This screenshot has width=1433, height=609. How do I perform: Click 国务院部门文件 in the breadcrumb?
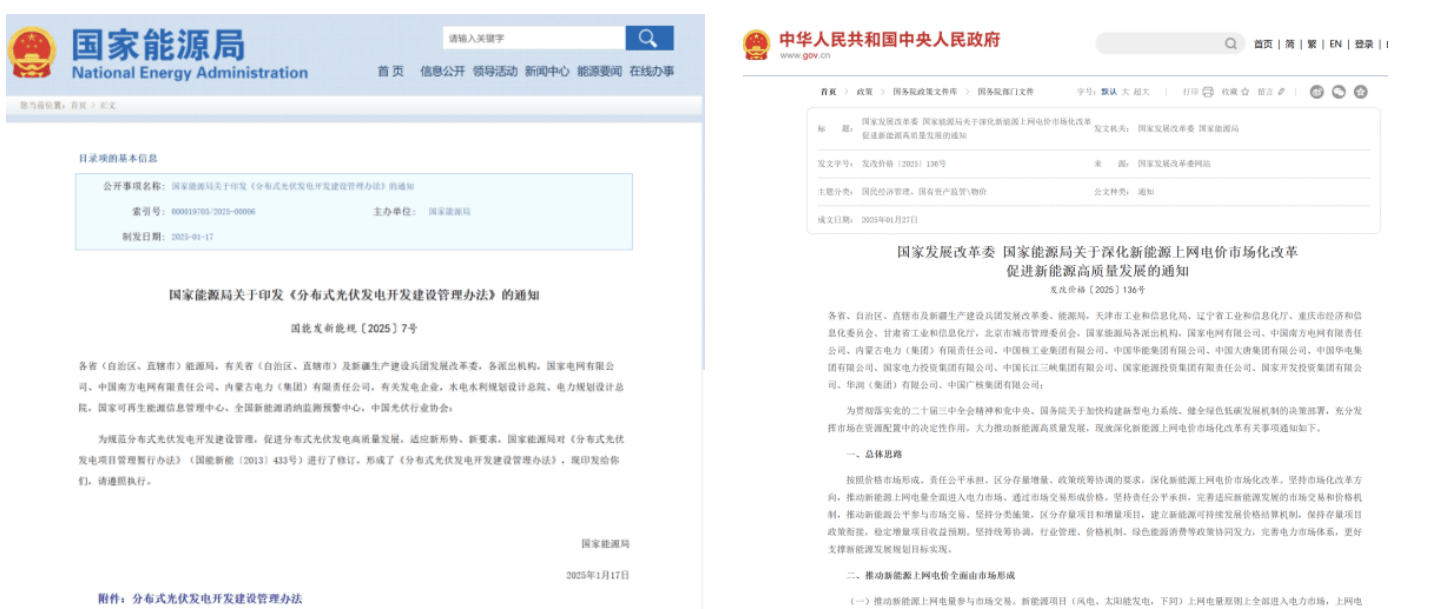[1005, 91]
